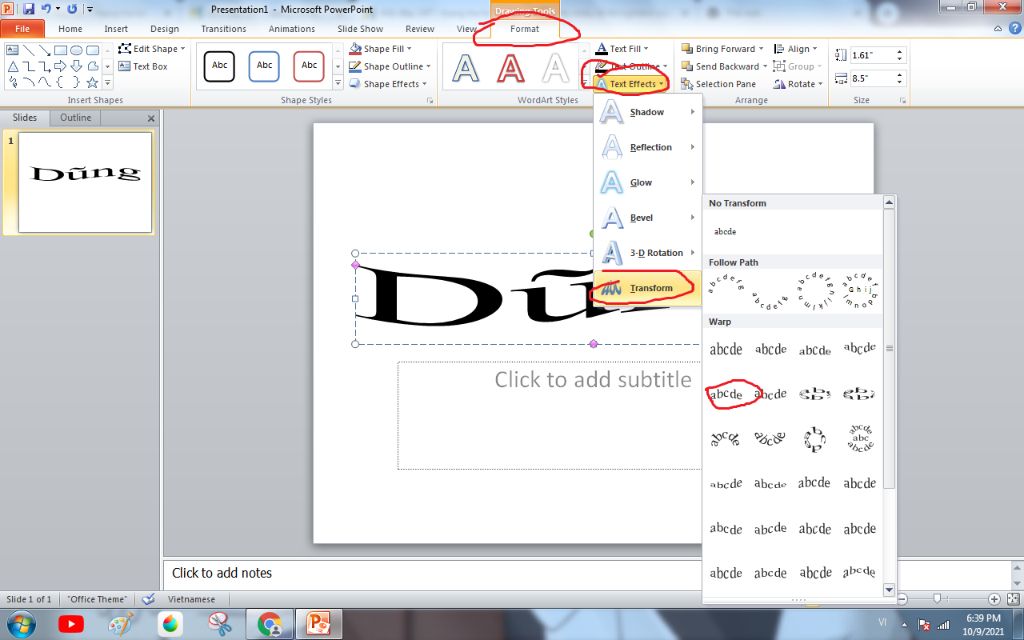Increase the shape height spinner value

coord(900,52)
